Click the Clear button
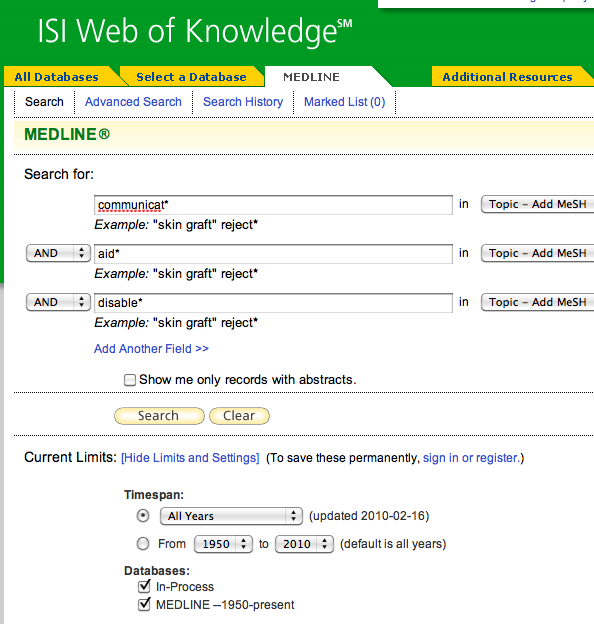This screenshot has height=624, width=594. coord(239,416)
